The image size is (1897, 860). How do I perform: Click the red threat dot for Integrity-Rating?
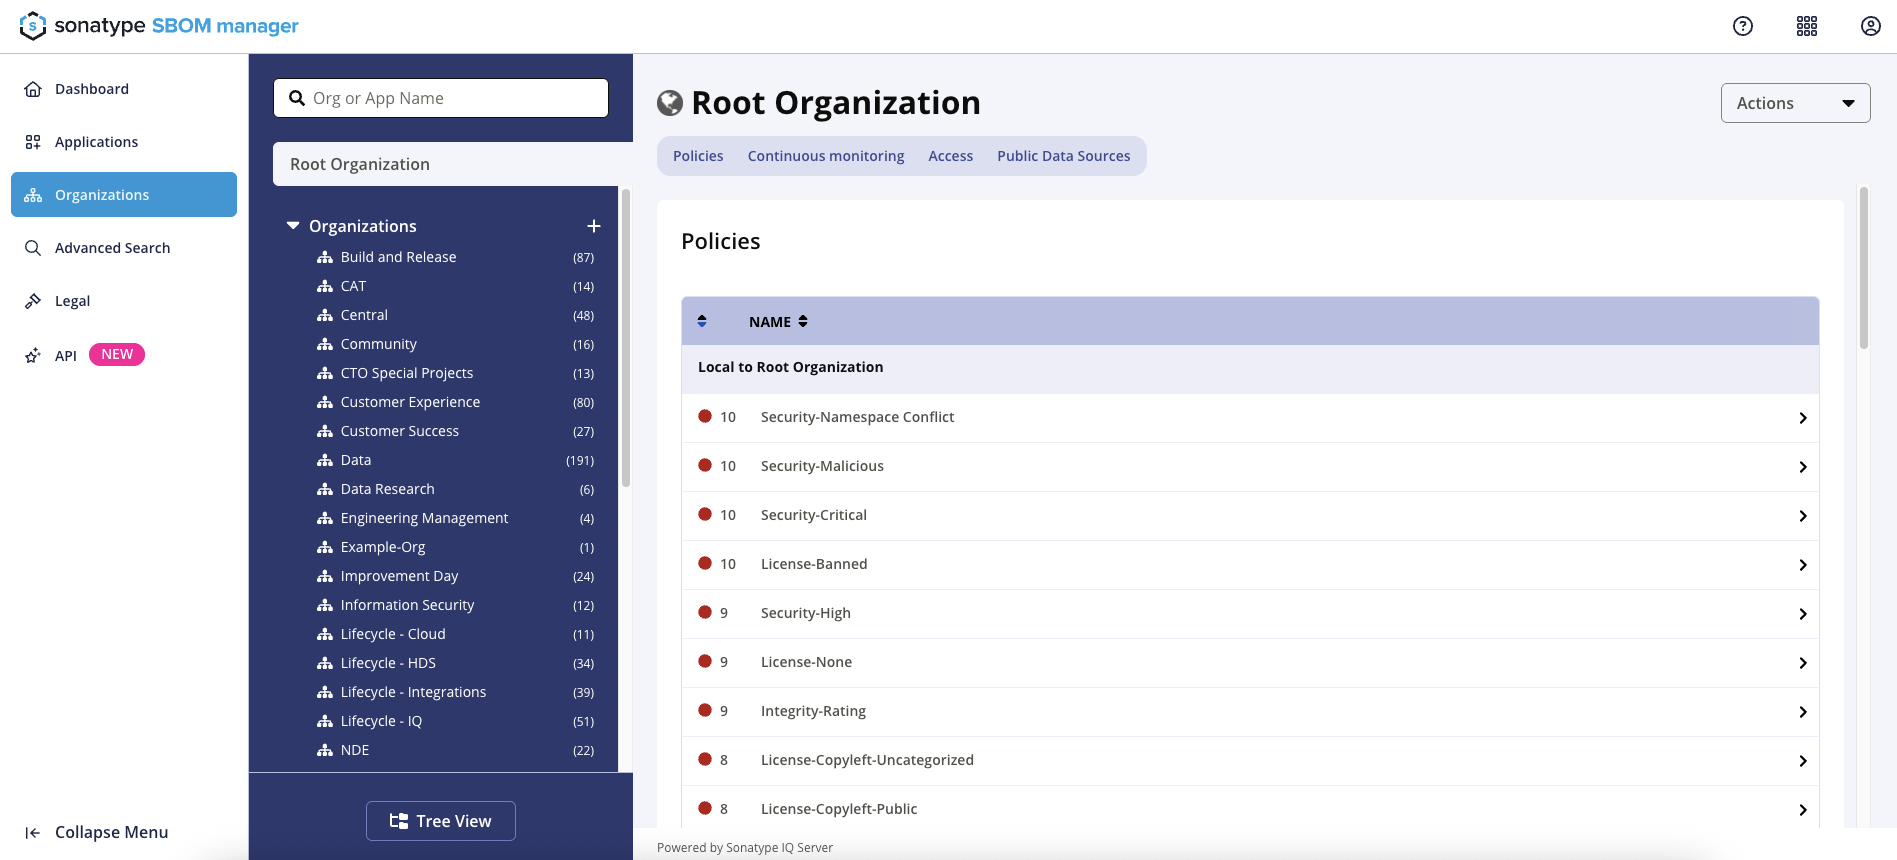click(705, 710)
